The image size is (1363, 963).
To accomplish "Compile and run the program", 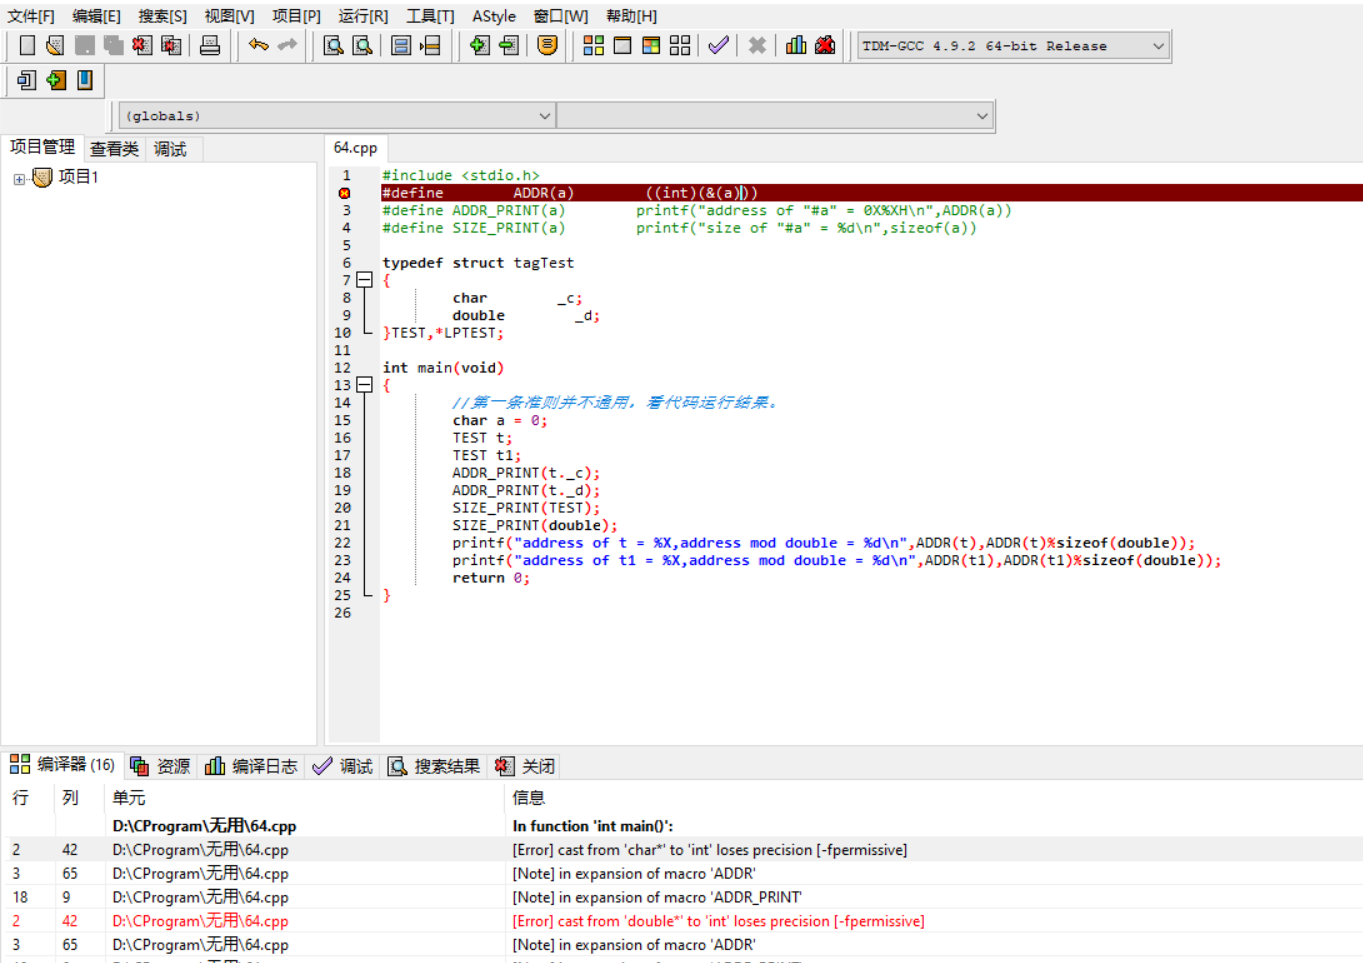I will (x=651, y=45).
